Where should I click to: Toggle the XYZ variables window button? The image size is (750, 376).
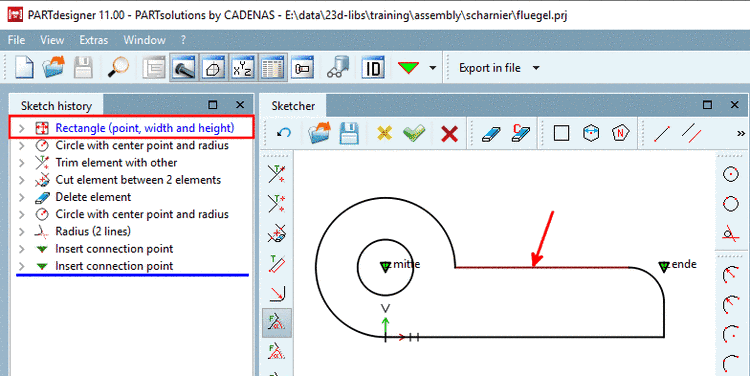[x=243, y=67]
